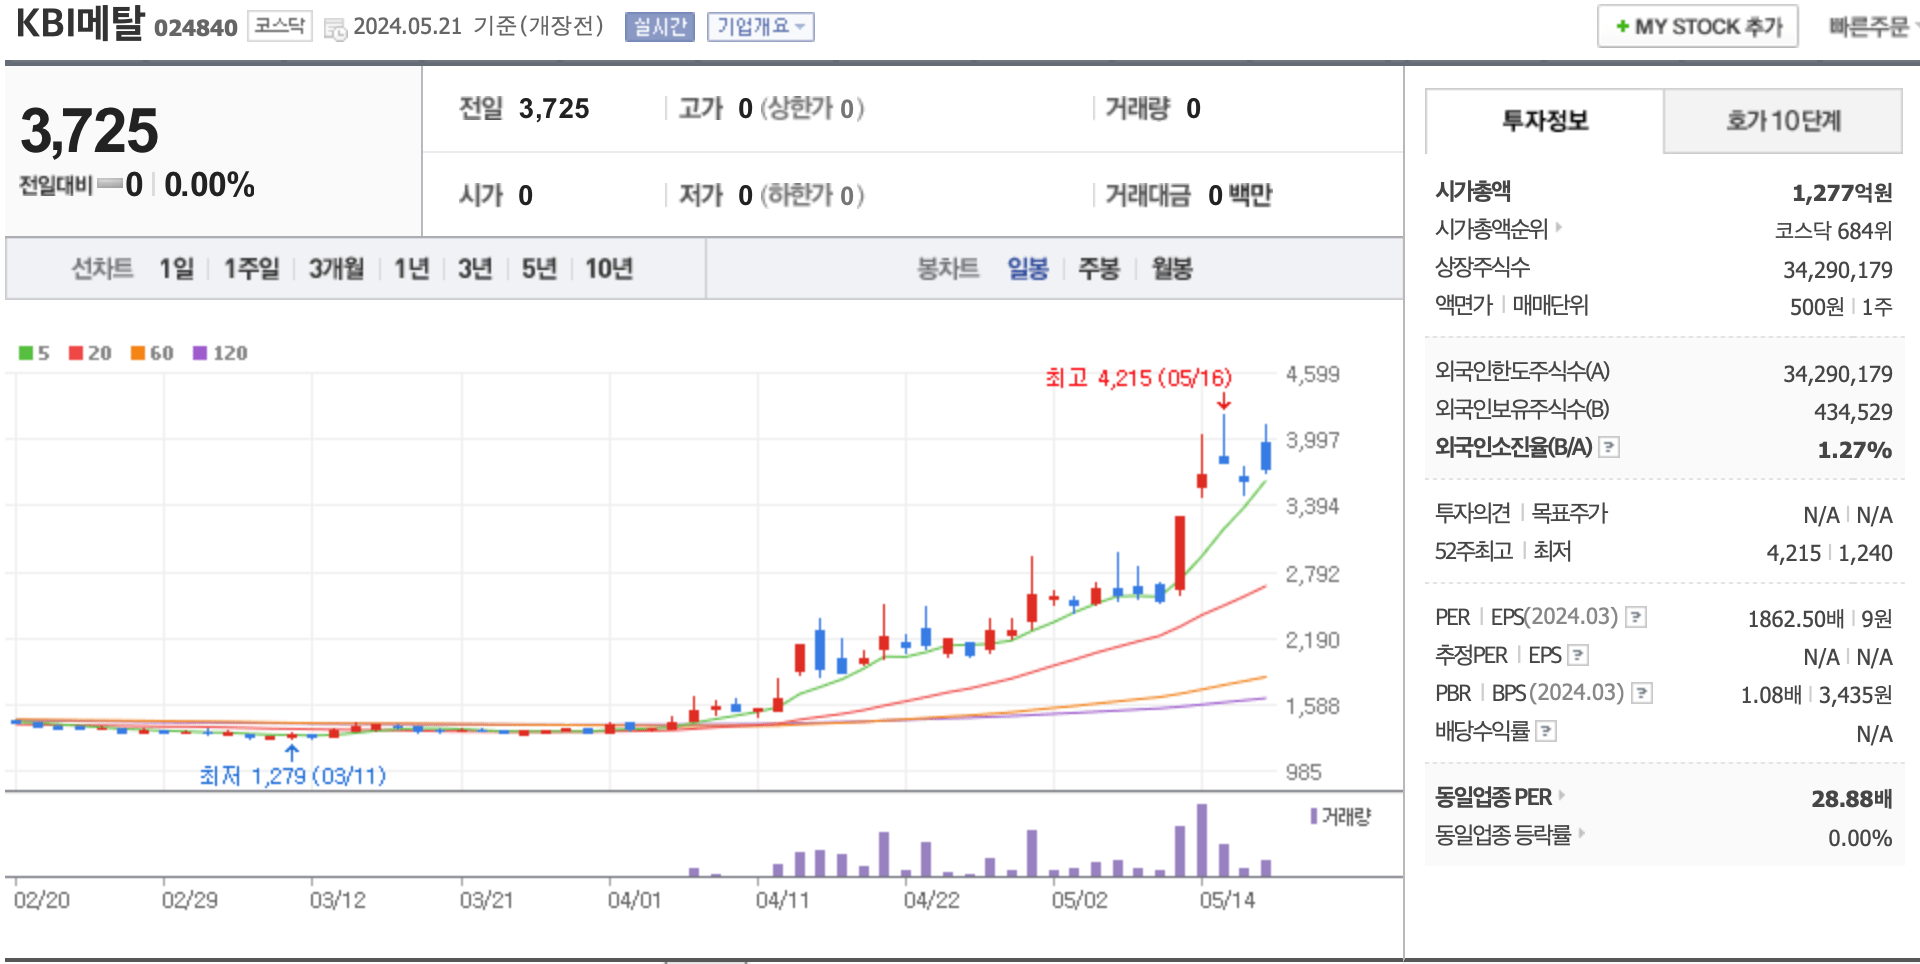Click price axis label 3,997
The image size is (1920, 964).
(1312, 440)
